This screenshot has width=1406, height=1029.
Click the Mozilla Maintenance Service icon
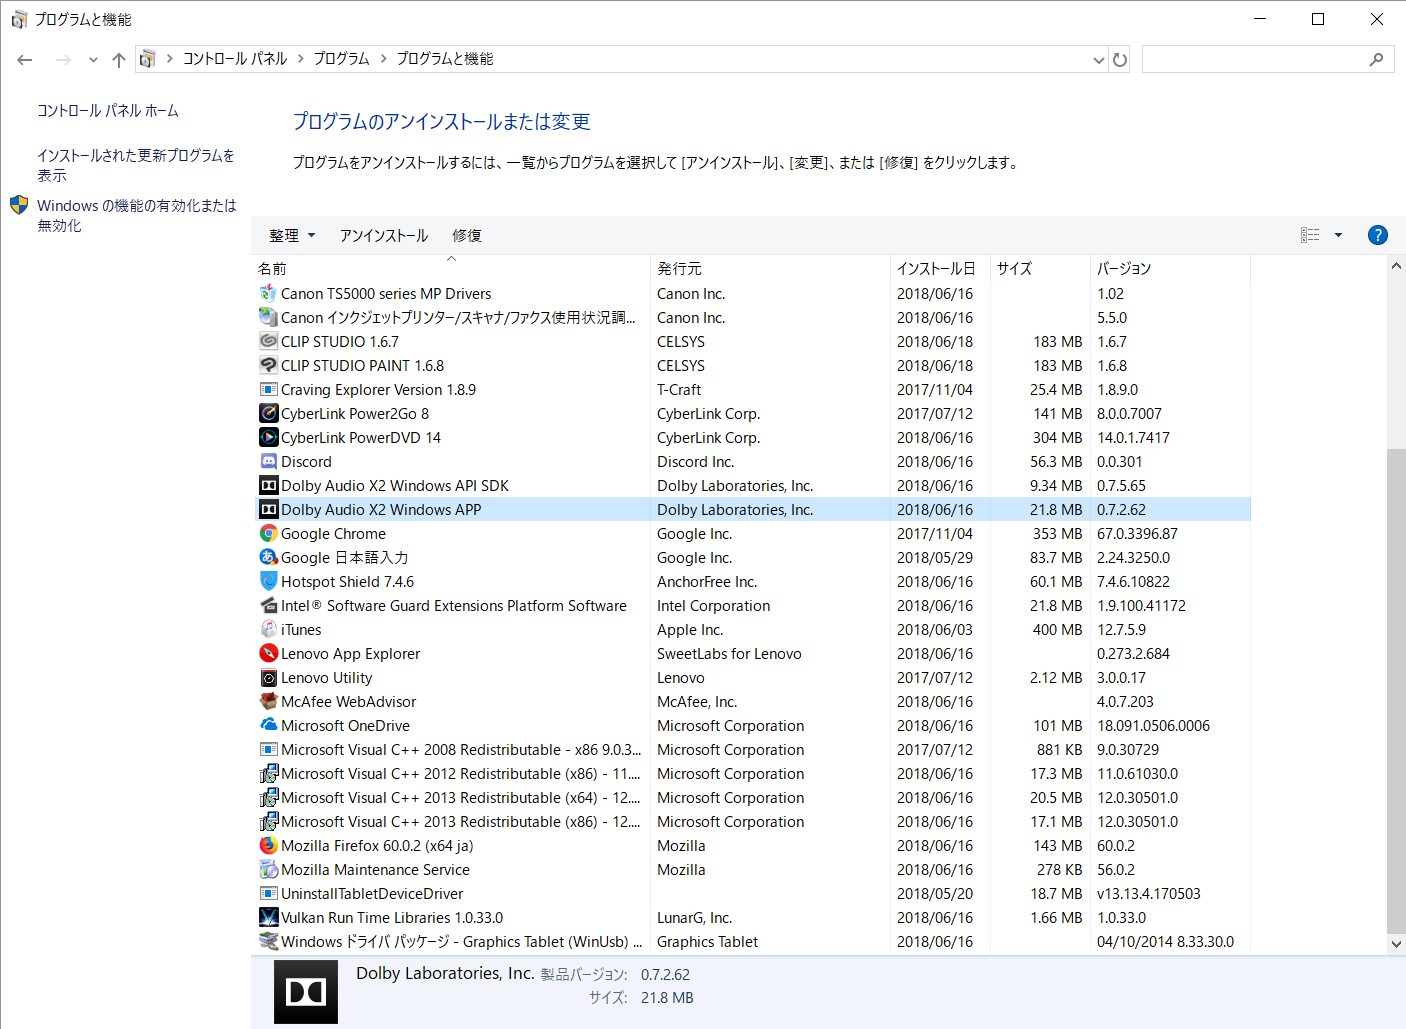268,869
